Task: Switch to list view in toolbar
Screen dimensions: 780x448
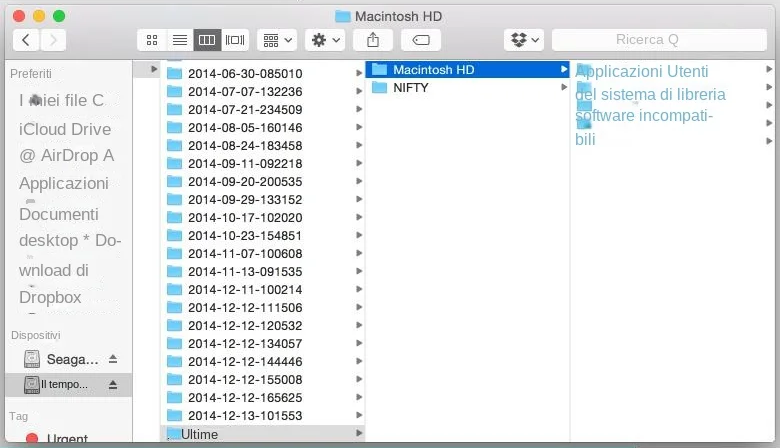Action: click(180, 40)
